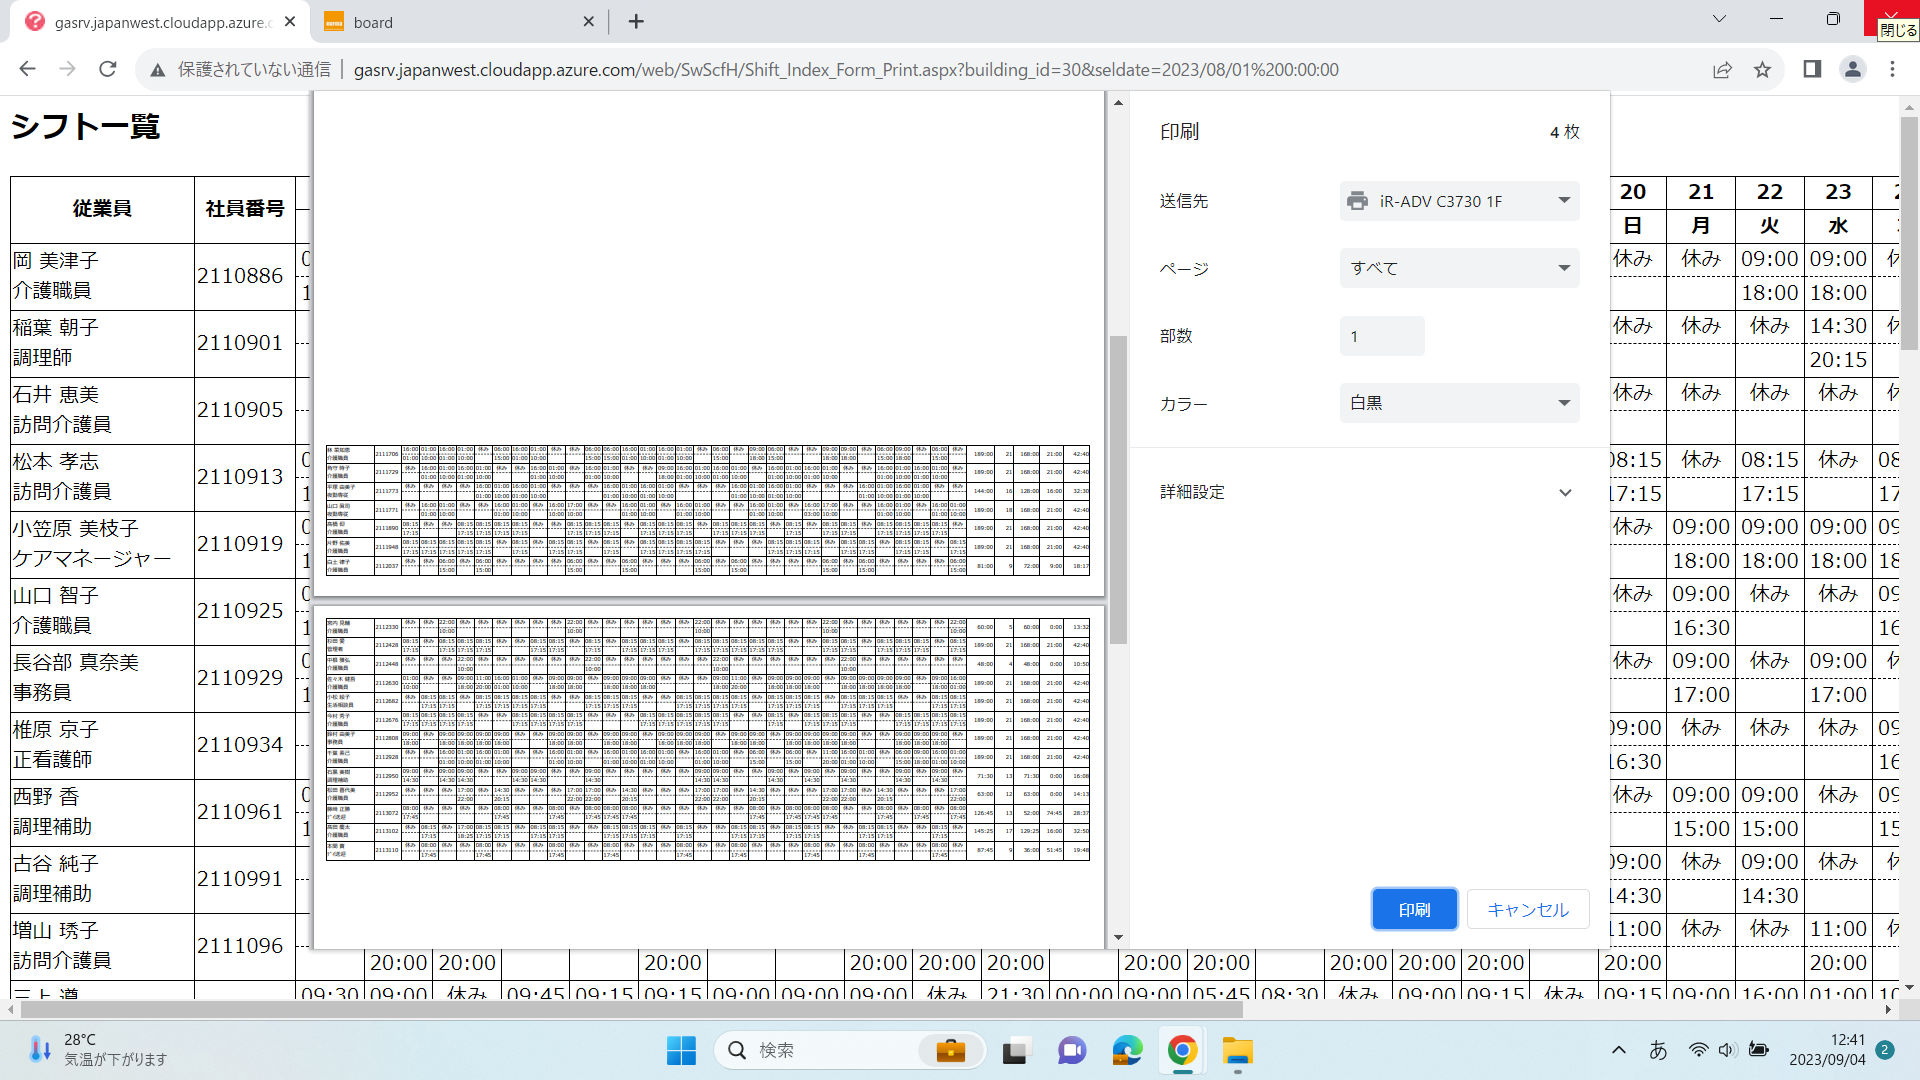Screen dimensions: 1920x1080
Task: Open the browser side panel icon
Action: [1812, 69]
